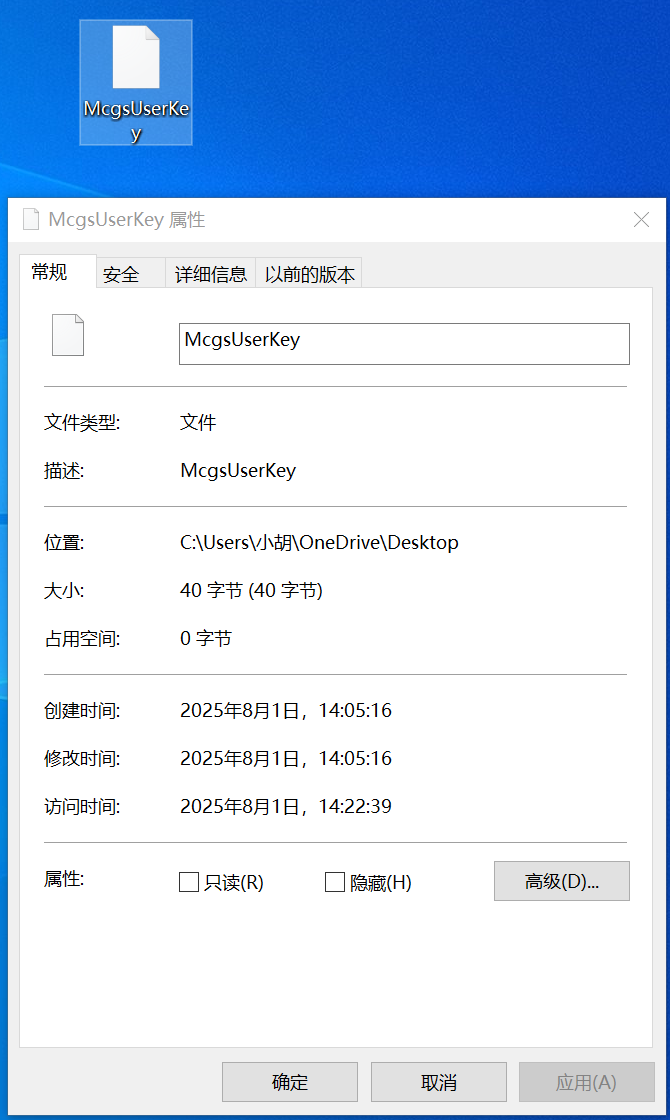Click the McgsUserKey description value
The height and width of the screenshot is (1120, 670).
pyautogui.click(x=238, y=470)
